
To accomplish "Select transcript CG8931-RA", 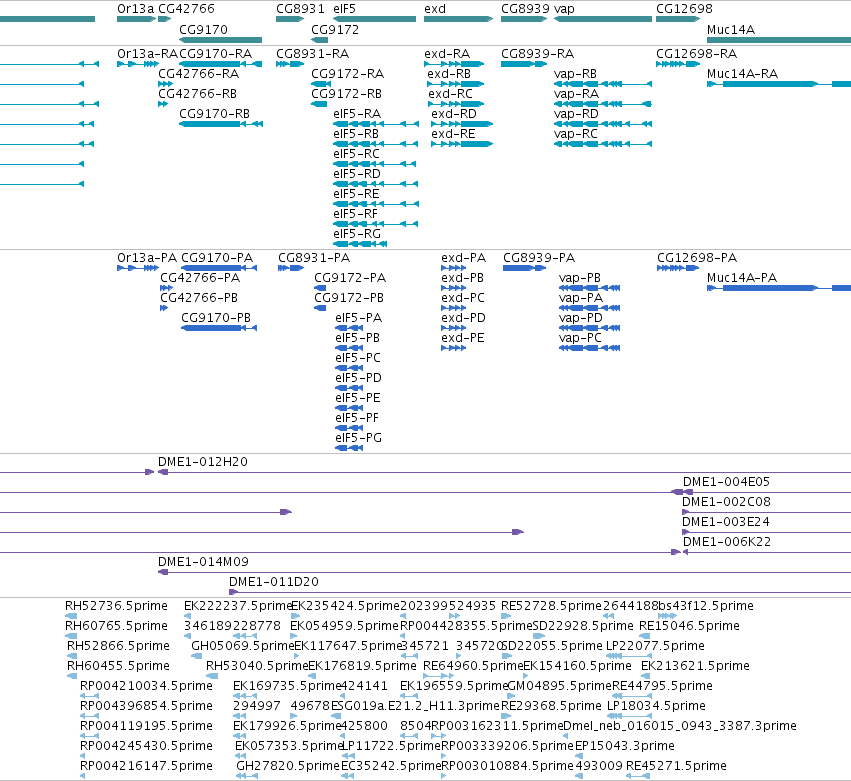I will coord(290,64).
